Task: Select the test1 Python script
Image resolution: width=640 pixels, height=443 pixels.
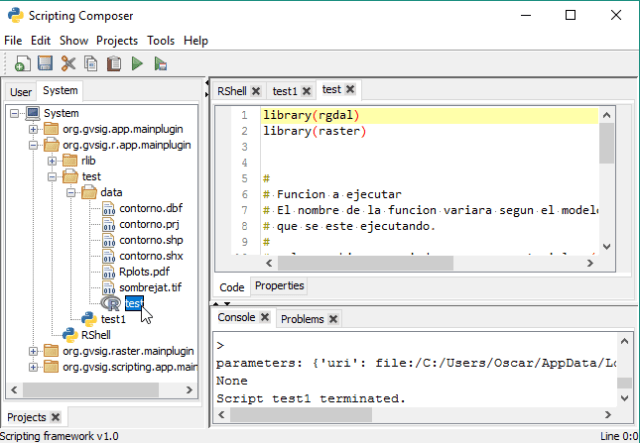Action: click(113, 319)
